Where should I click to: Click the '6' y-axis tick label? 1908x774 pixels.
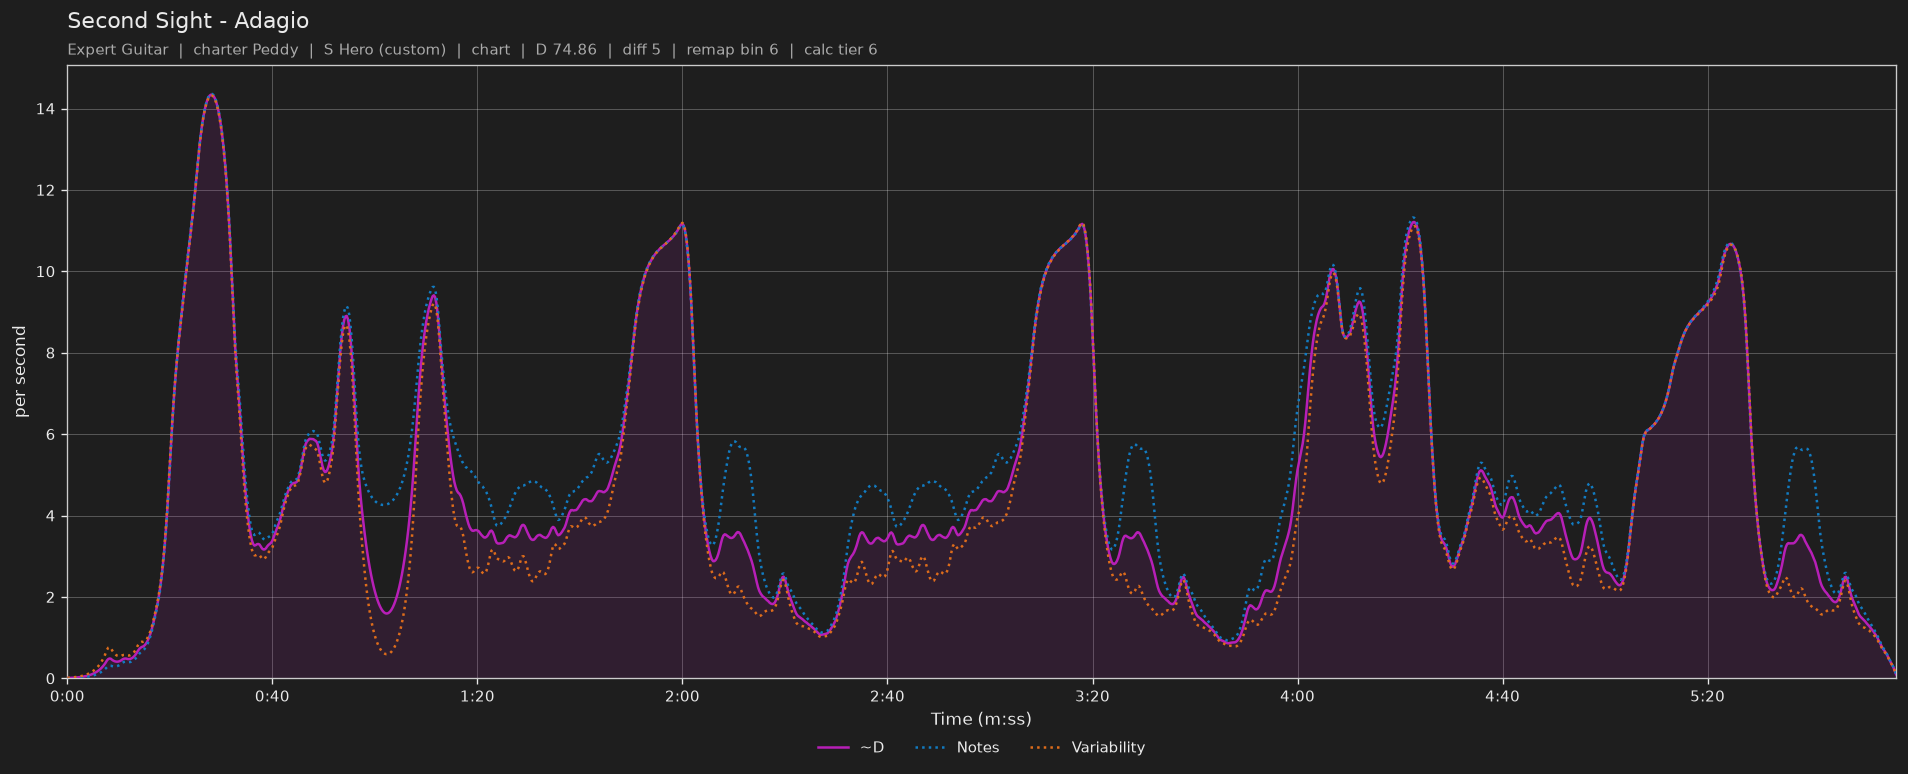(x=50, y=435)
